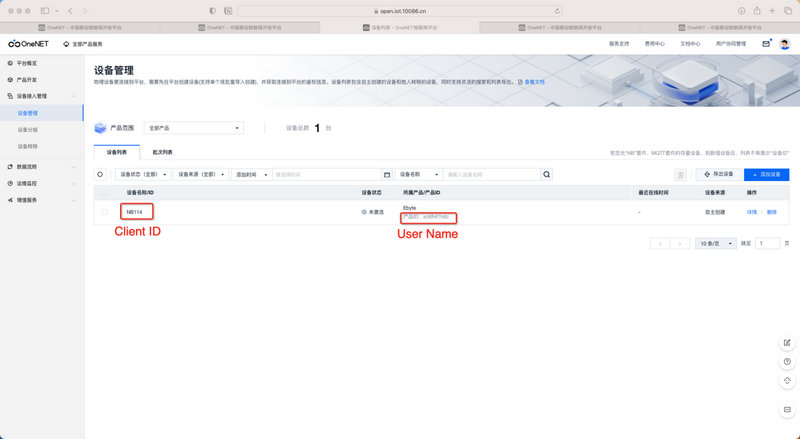800x439 pixels.
Task: Switch to the 设备列表 tab
Action: (117, 152)
